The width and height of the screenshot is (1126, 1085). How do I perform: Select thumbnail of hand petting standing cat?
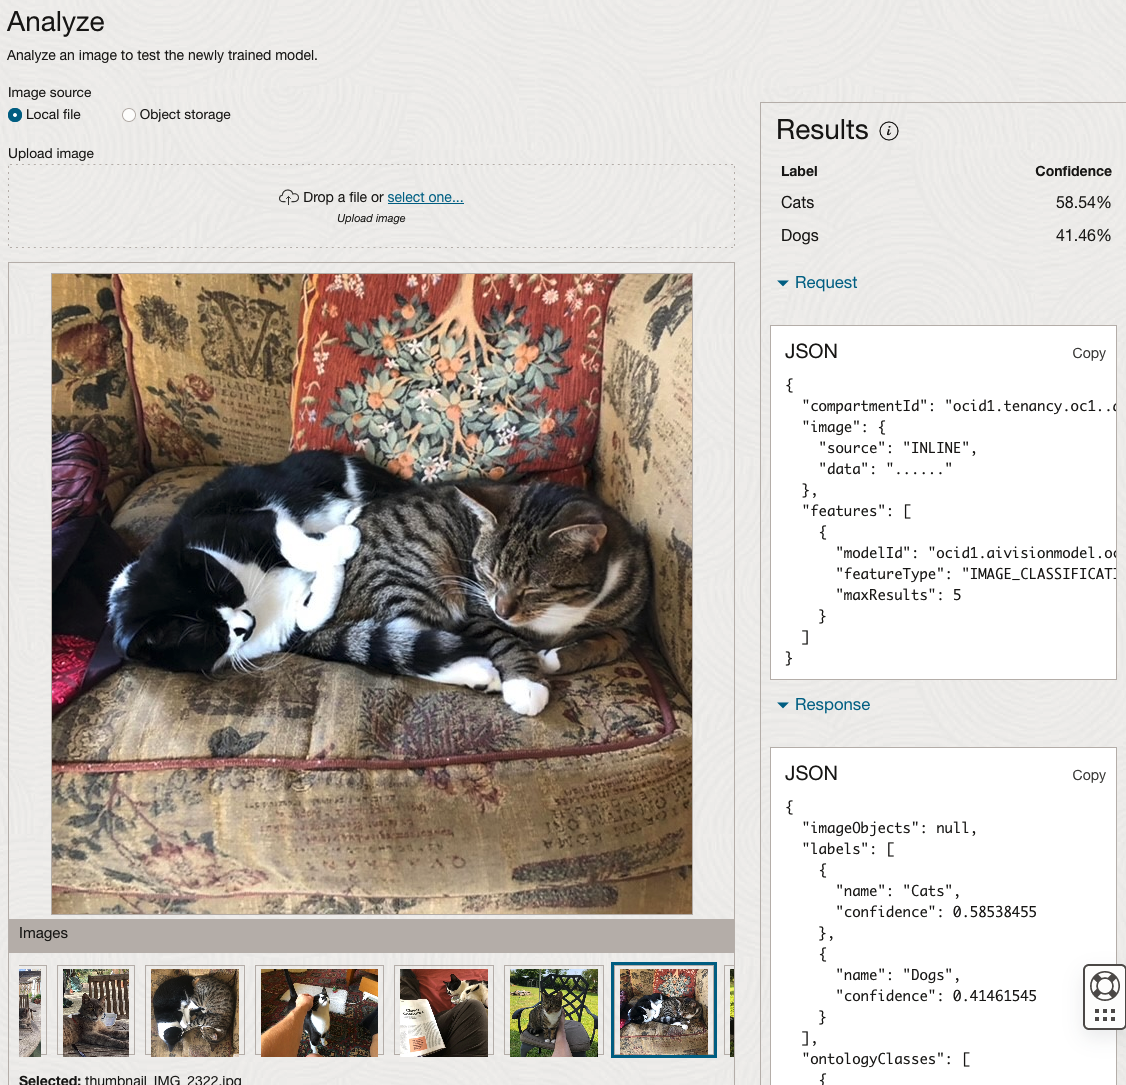point(319,1011)
